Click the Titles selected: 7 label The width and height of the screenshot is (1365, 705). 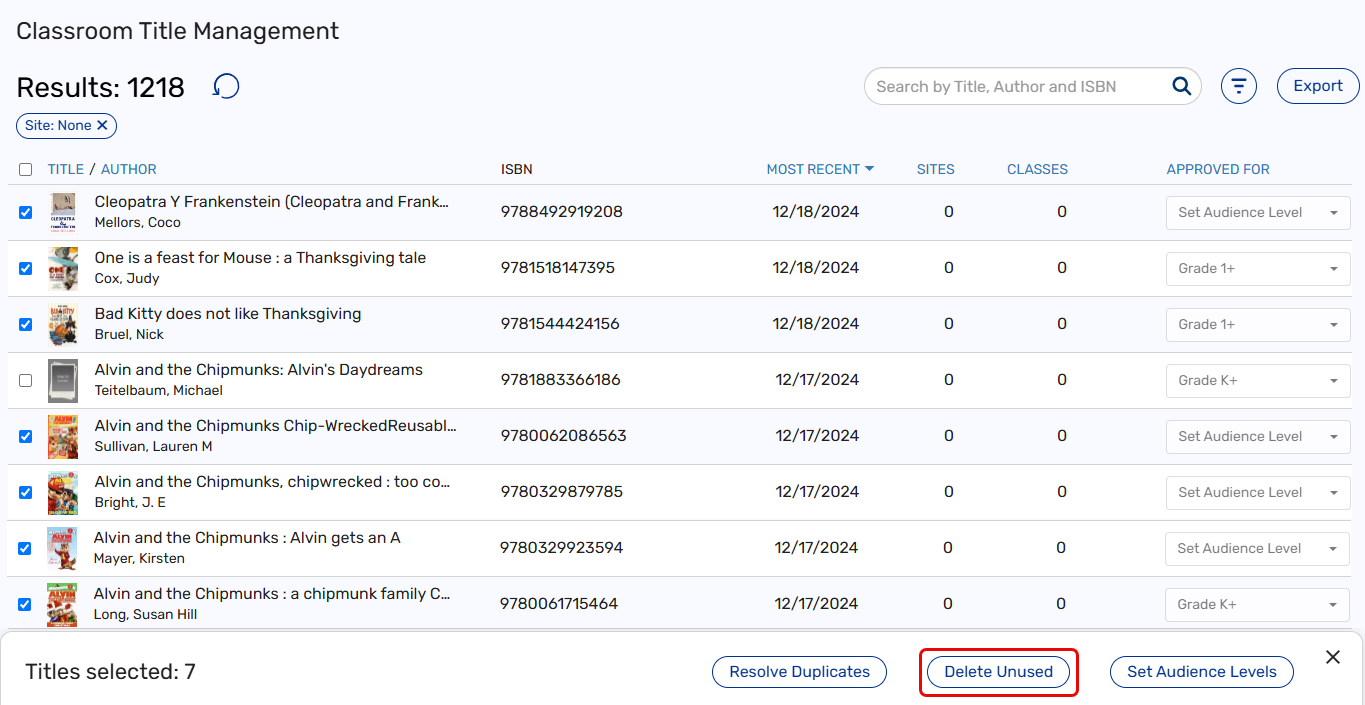point(111,672)
